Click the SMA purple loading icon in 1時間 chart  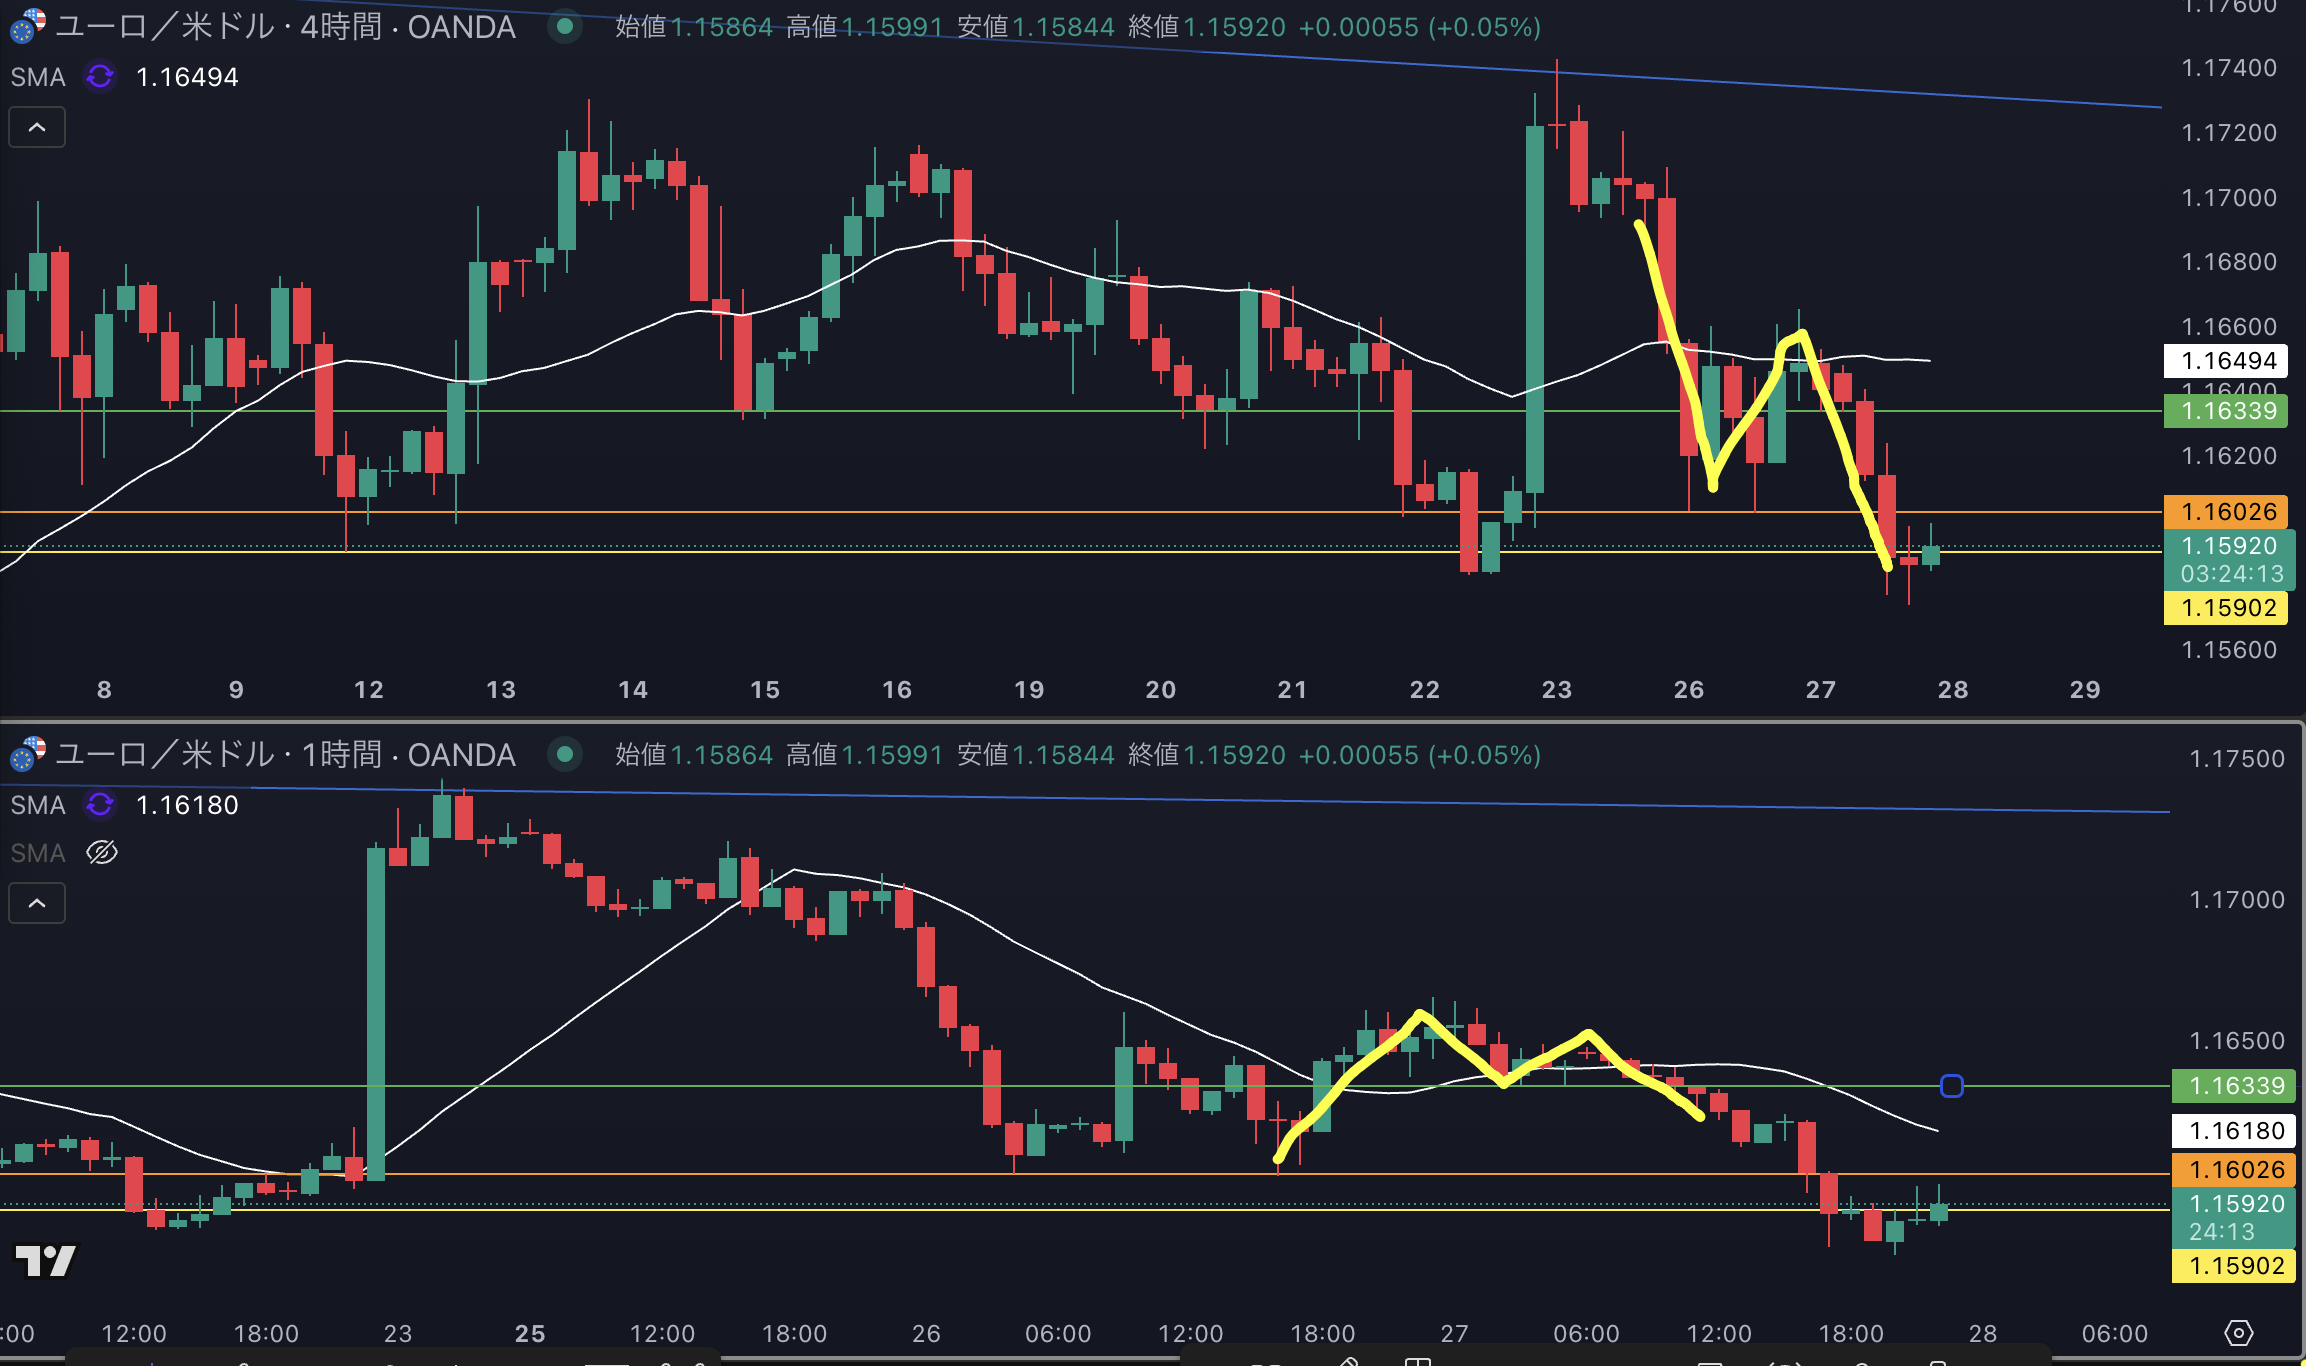100,805
